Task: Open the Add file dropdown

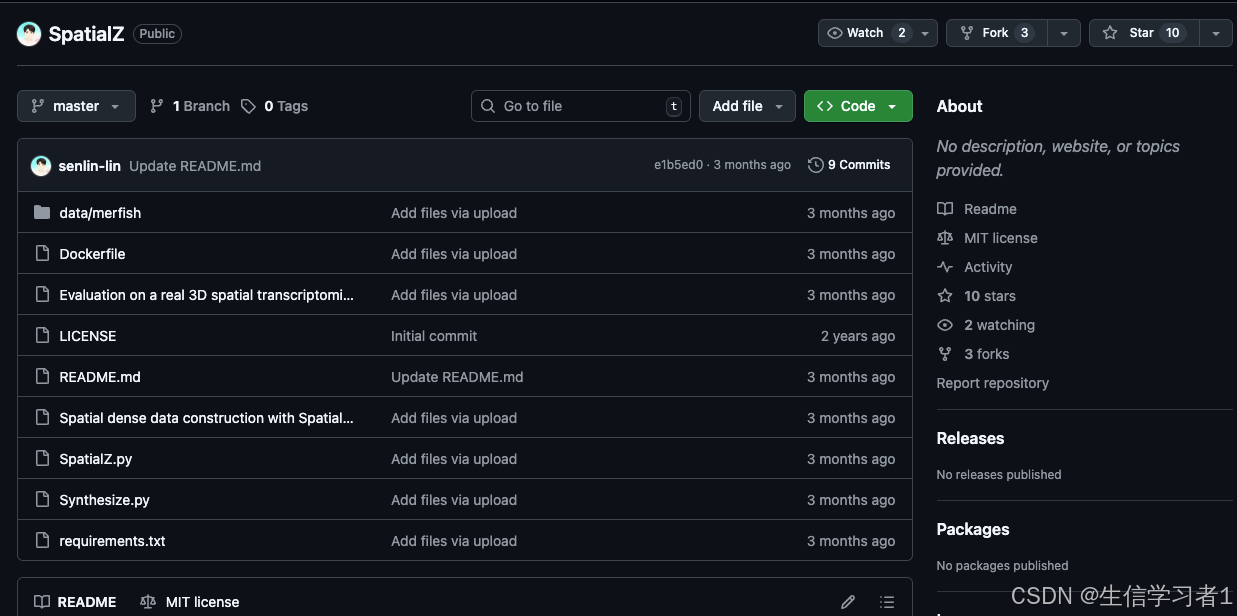Action: (747, 106)
